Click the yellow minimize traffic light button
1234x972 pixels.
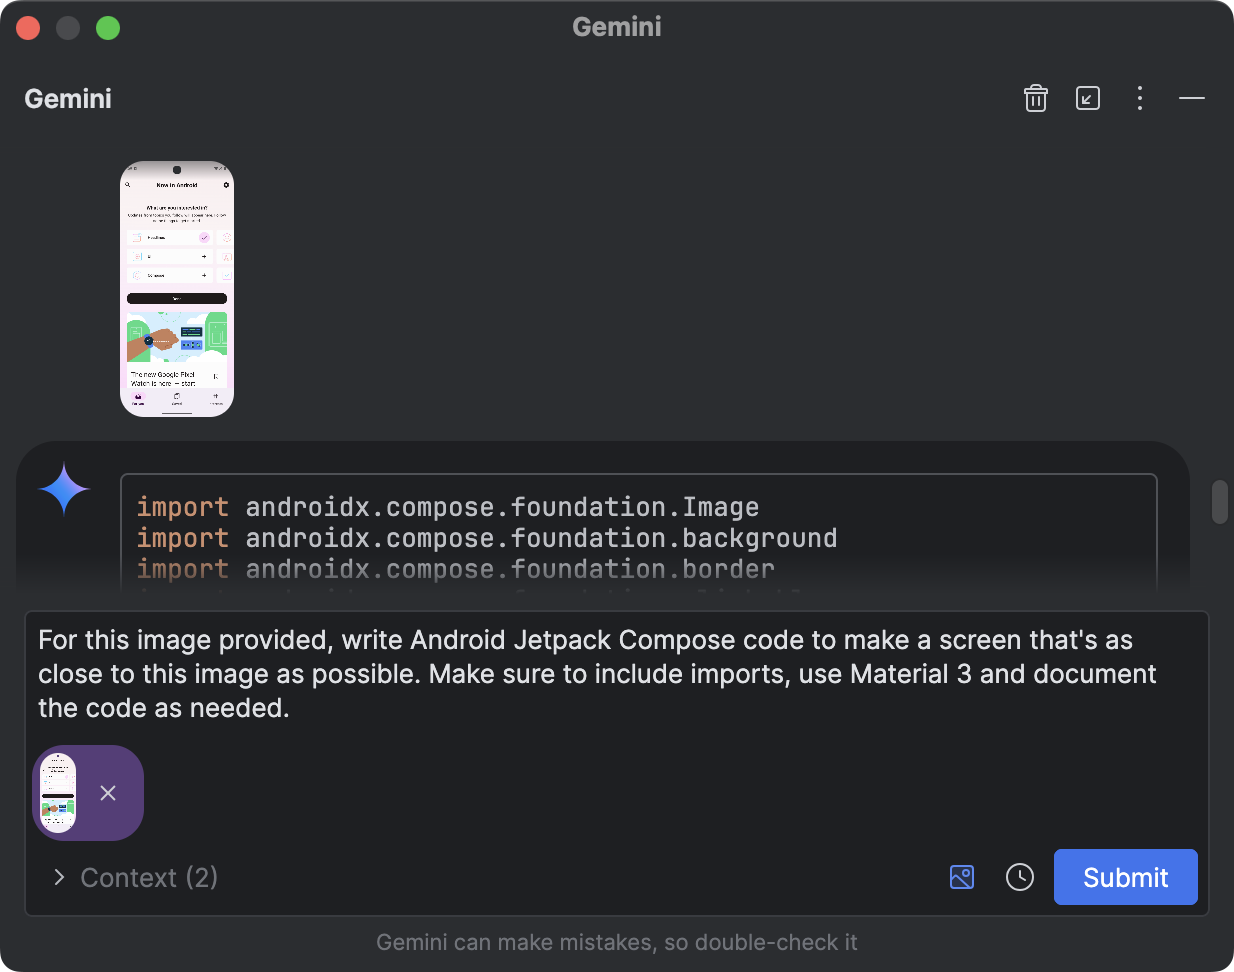coord(67,27)
